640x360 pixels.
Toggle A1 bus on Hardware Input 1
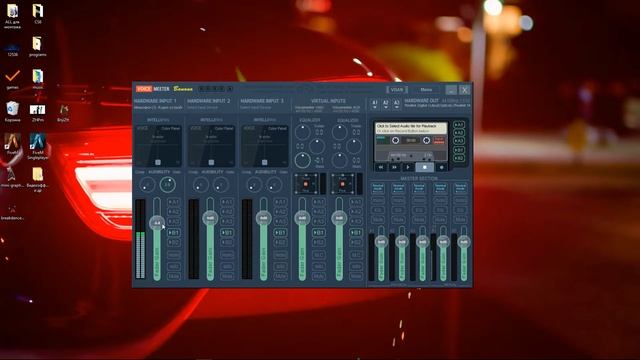click(x=174, y=202)
